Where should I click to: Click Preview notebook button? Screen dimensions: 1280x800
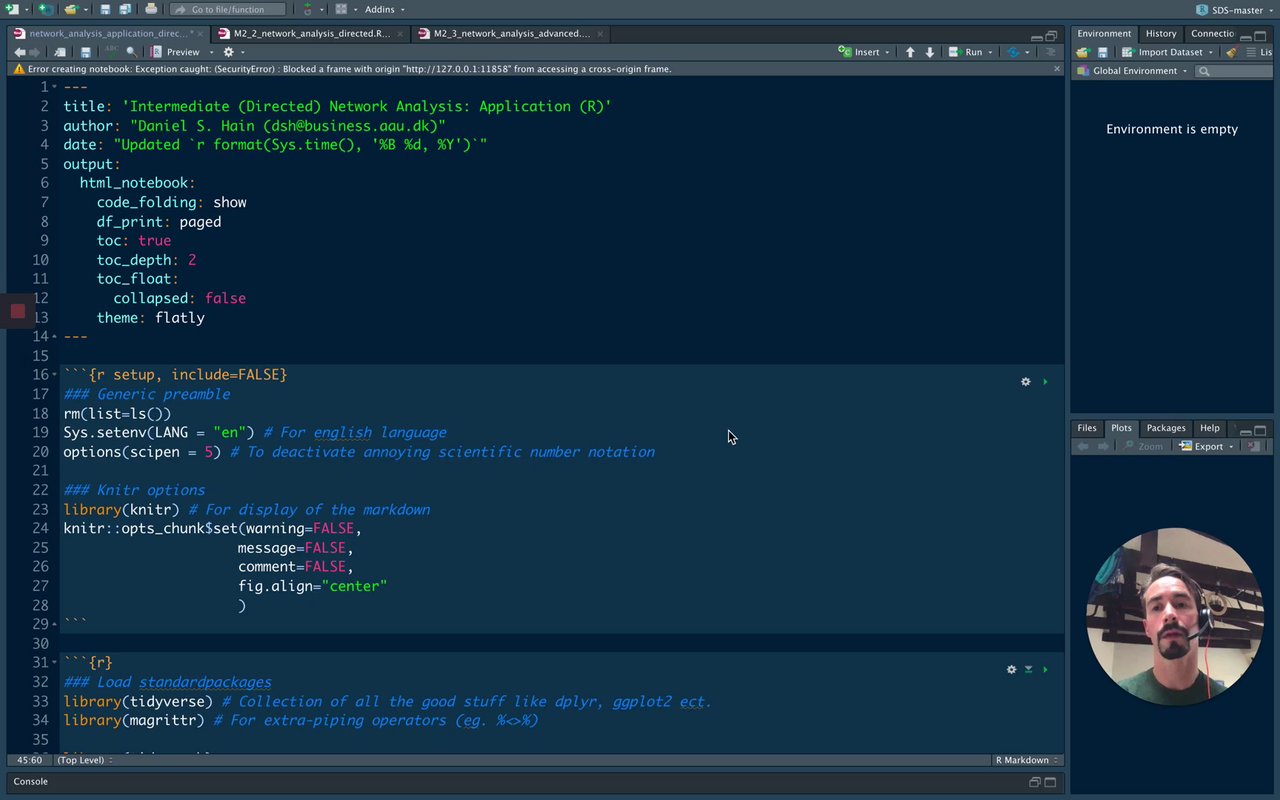tap(181, 52)
